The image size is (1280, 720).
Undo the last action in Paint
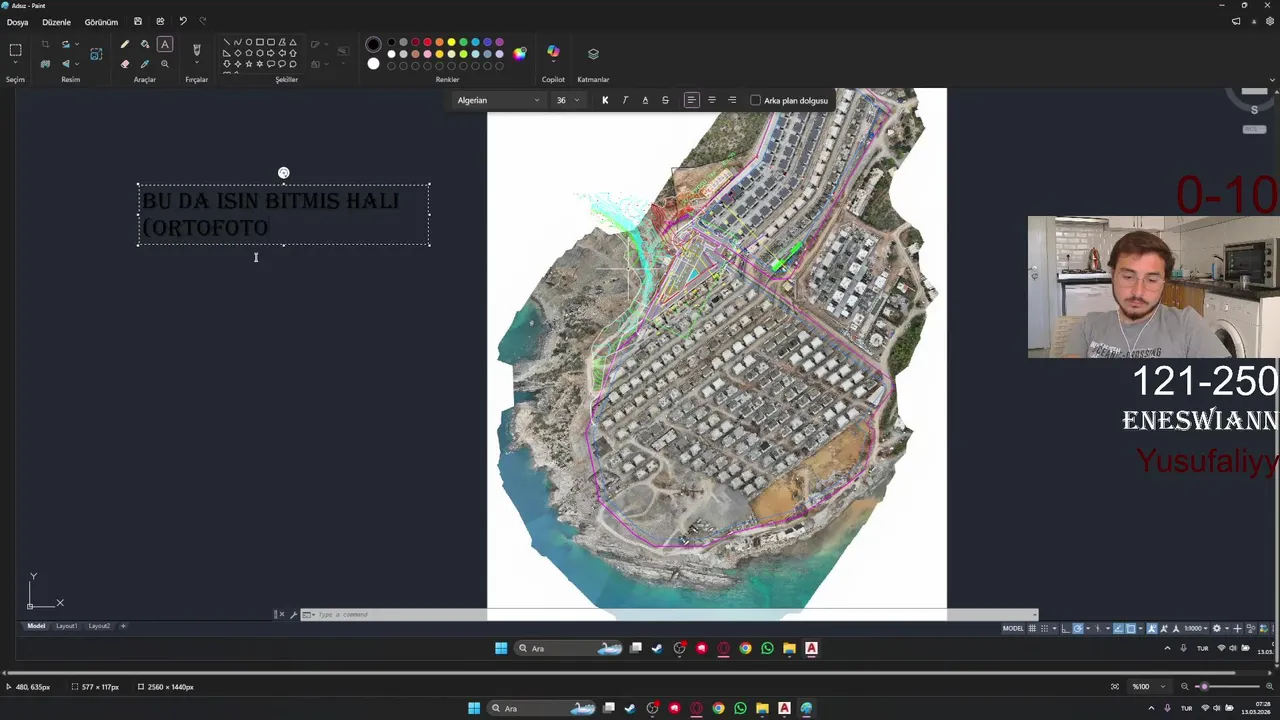pos(182,21)
